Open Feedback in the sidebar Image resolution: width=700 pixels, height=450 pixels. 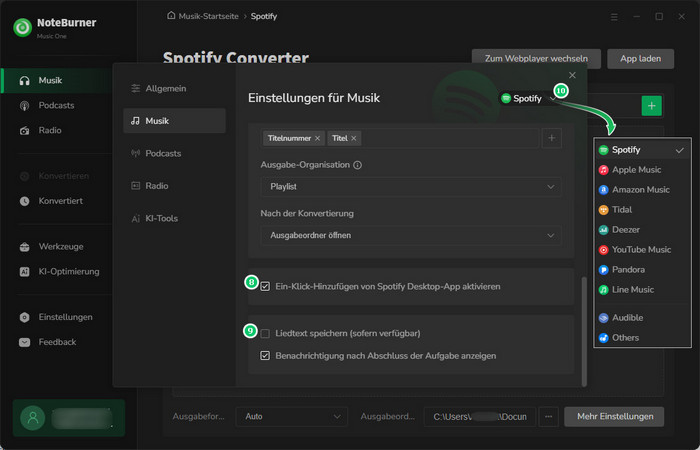click(x=57, y=342)
